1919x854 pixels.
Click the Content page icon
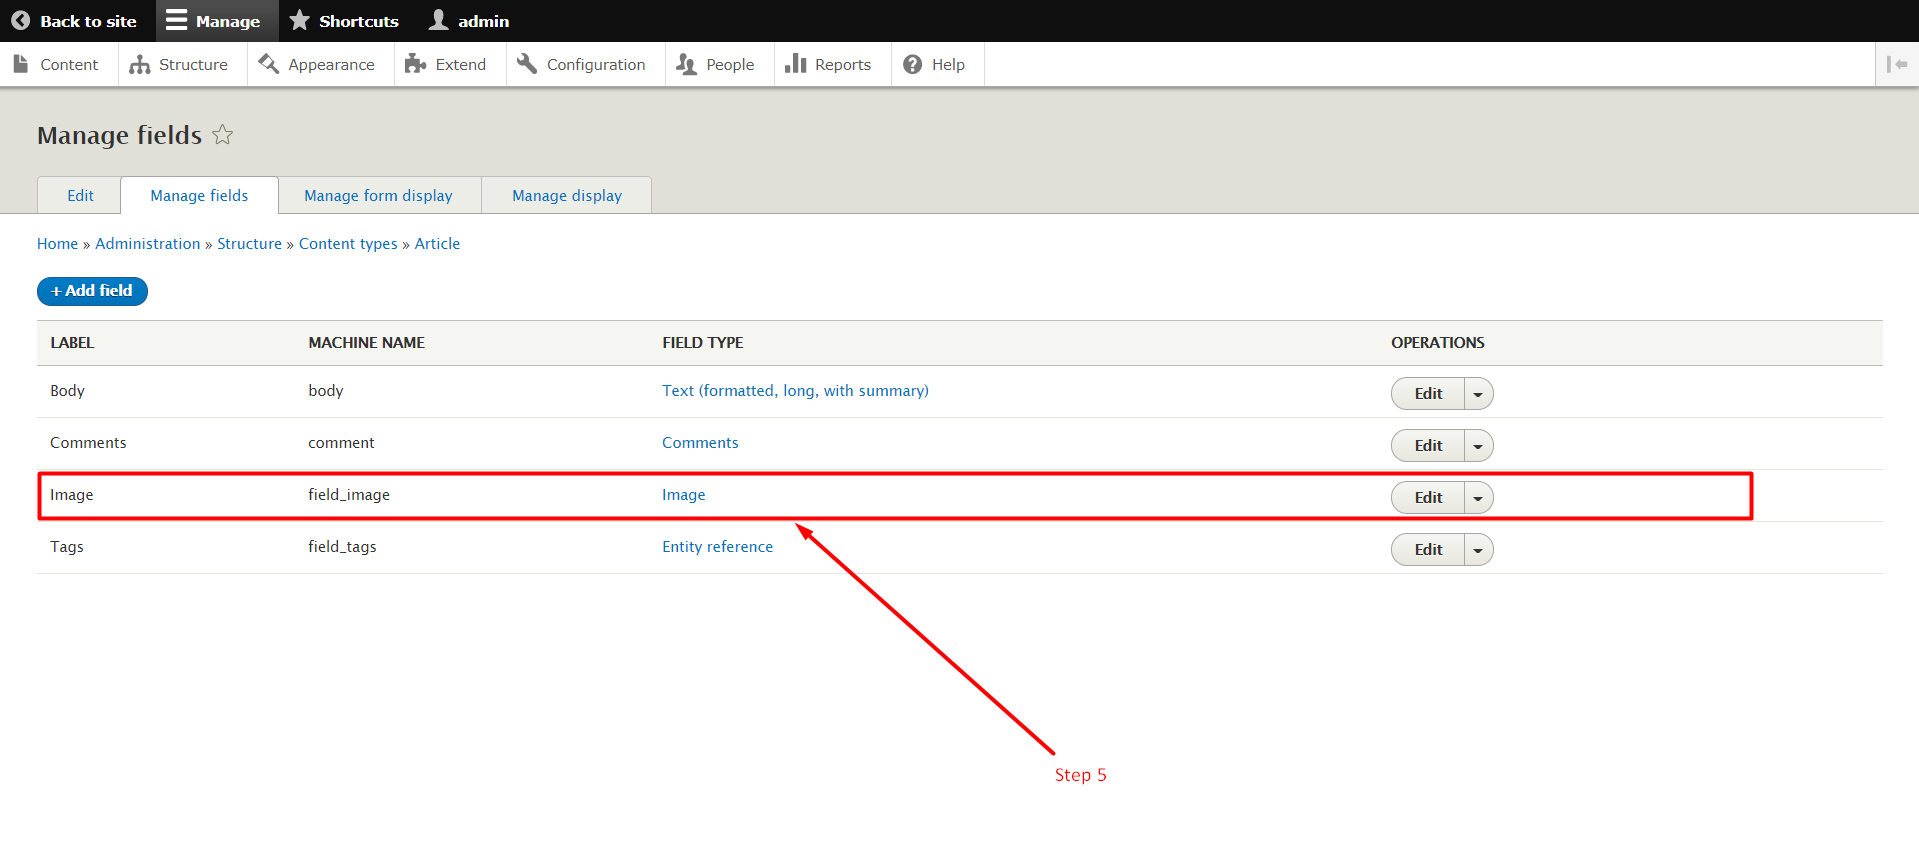pos(21,64)
